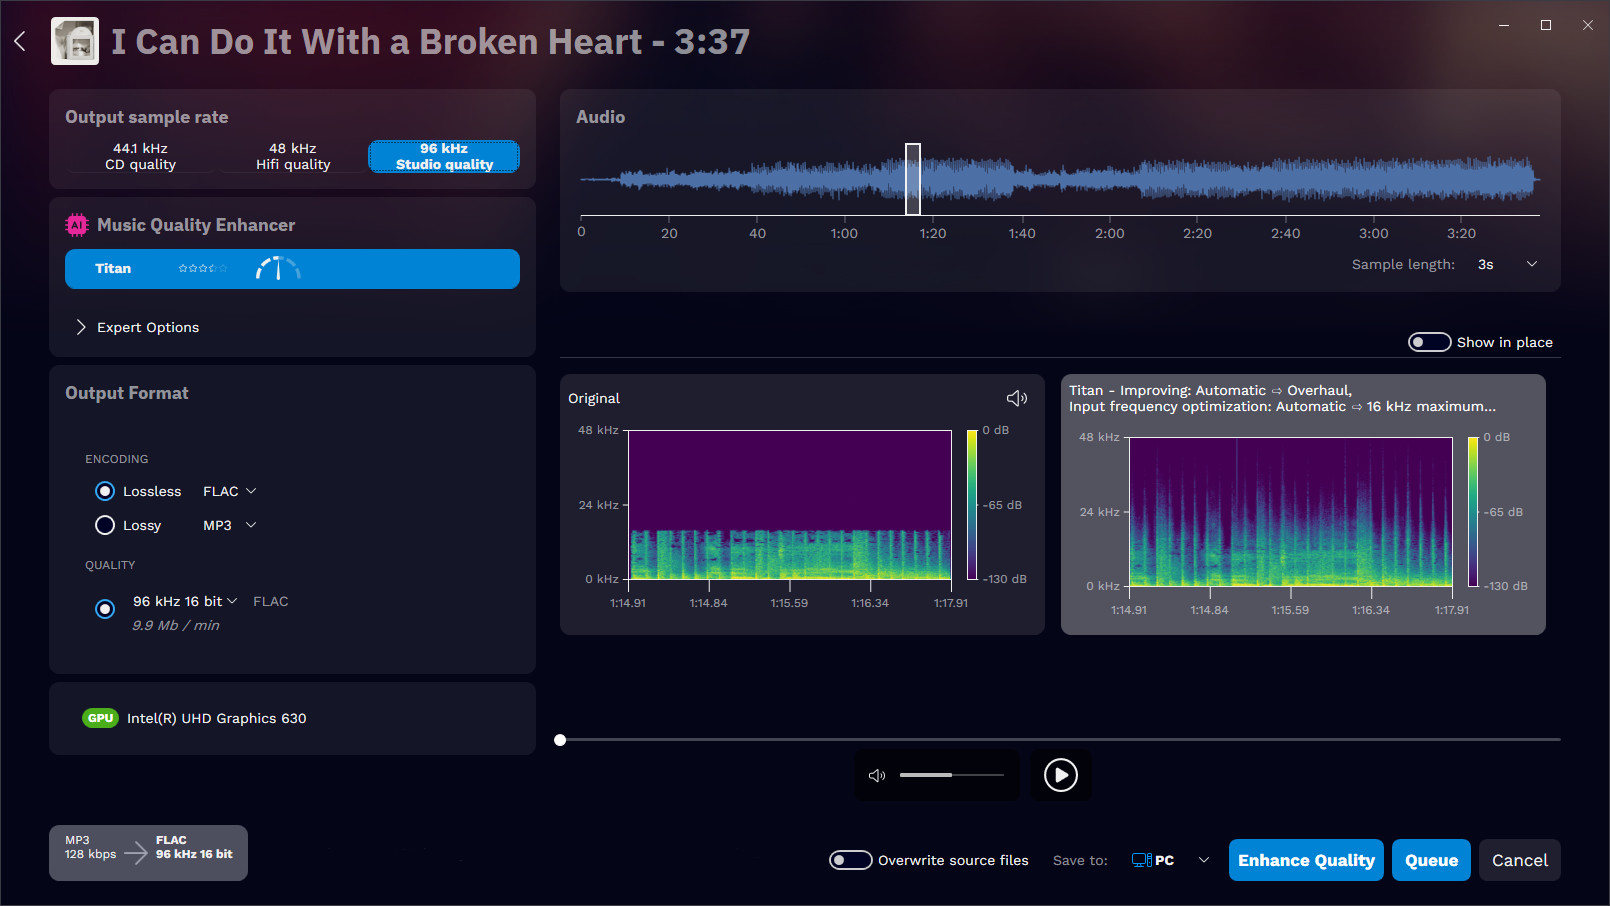Viewport: 1610px width, 906px height.
Task: Mute the Original spectrogram preview speaker
Action: click(x=1017, y=397)
